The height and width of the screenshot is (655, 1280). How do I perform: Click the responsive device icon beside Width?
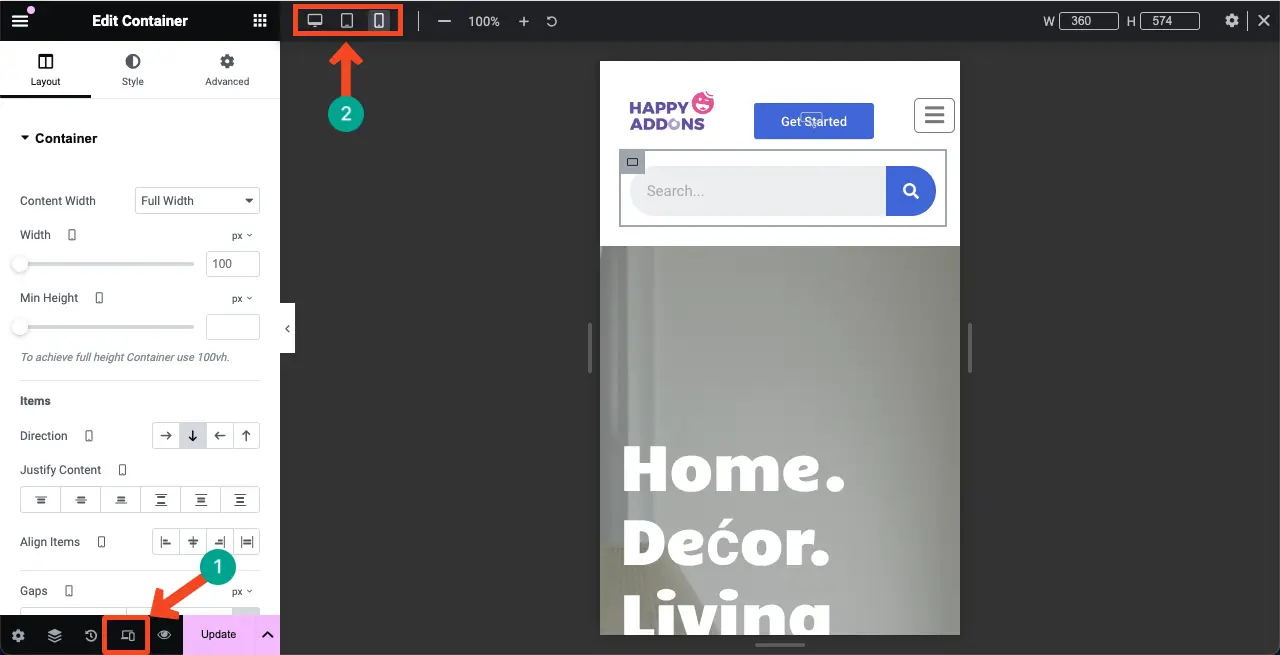tap(72, 235)
